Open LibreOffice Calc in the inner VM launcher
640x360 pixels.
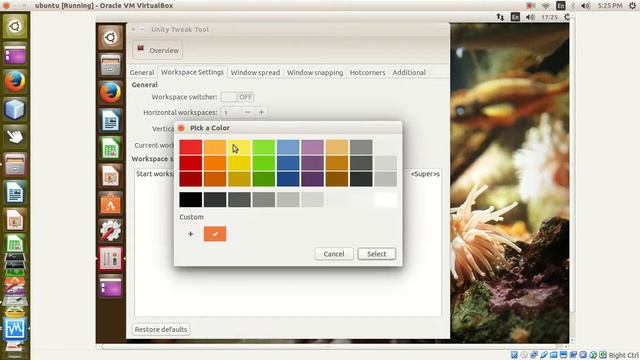110,148
